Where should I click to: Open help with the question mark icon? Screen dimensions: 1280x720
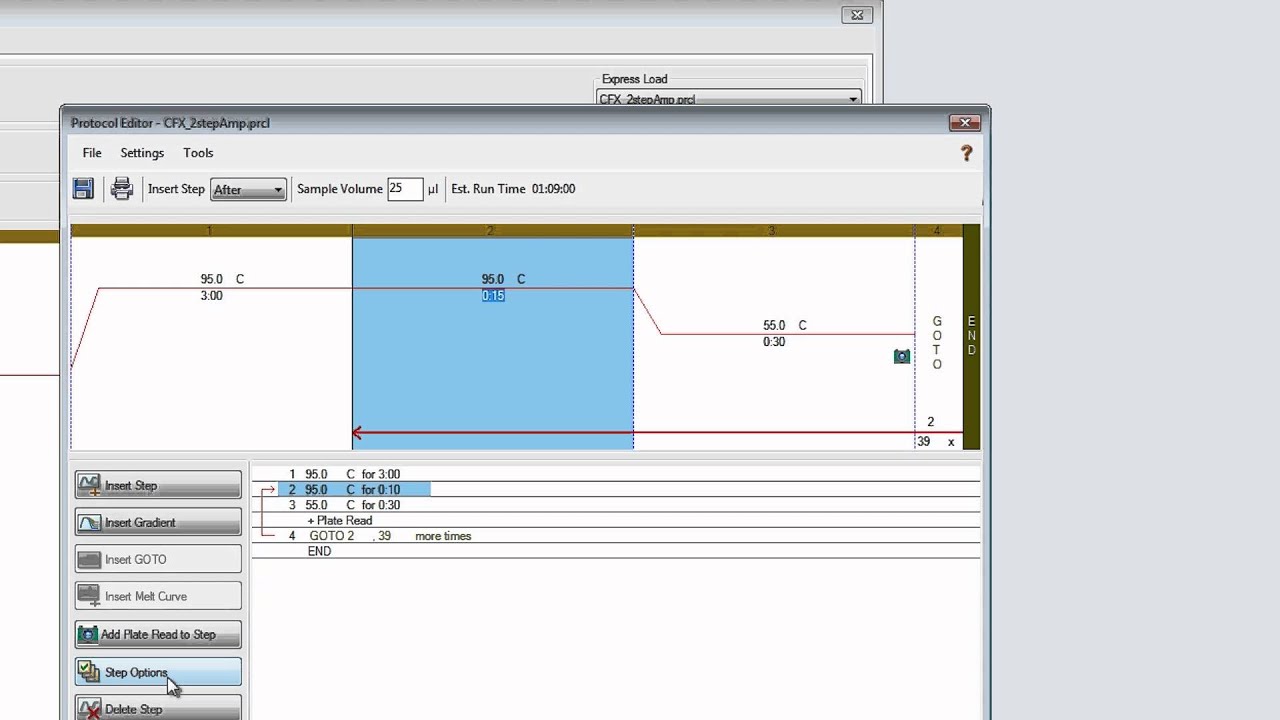966,153
